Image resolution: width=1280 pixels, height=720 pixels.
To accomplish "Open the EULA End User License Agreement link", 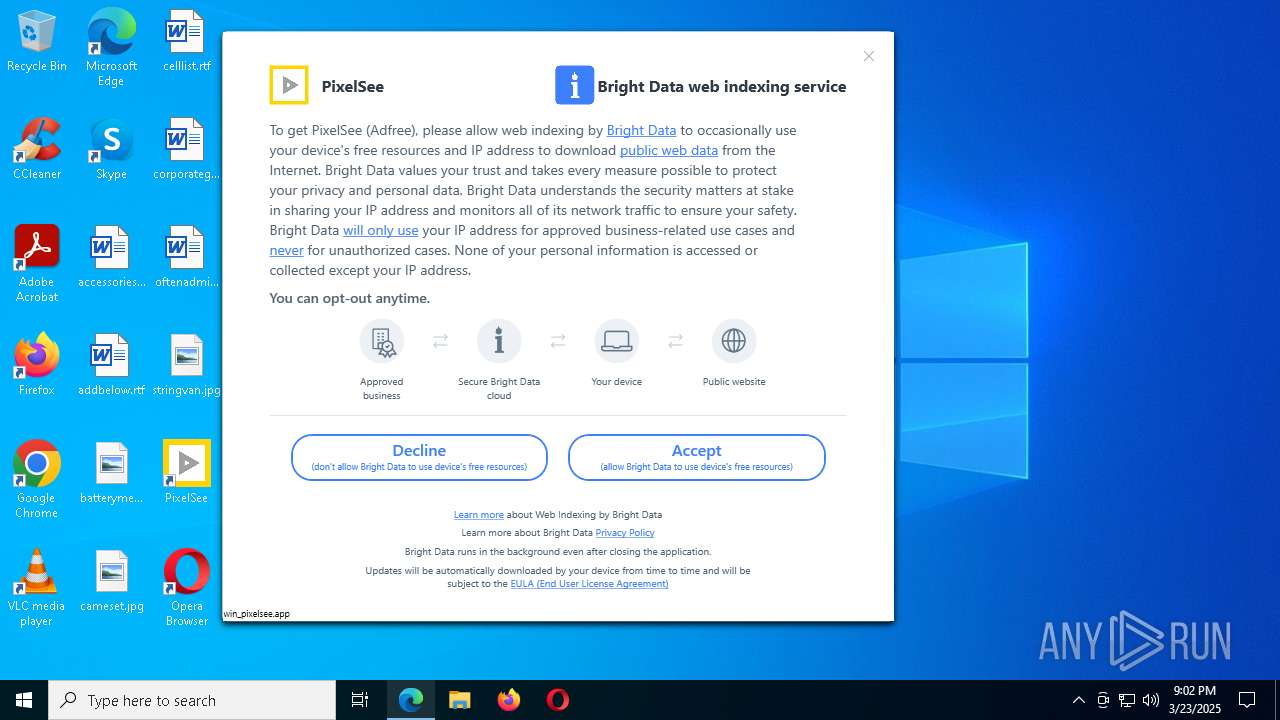I will tap(589, 584).
